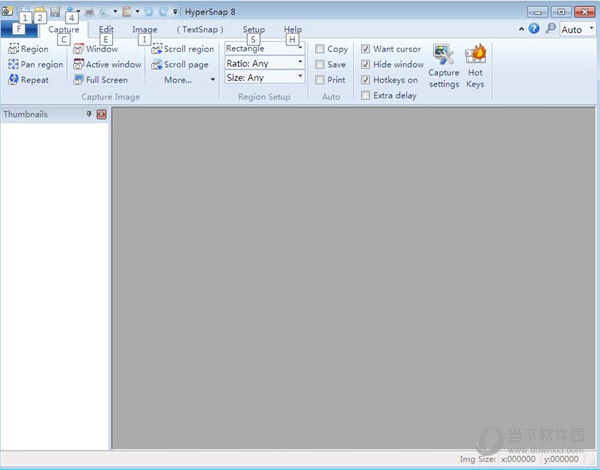Click the Thumbnails panel title
Screen dimensions: 600x470
click(26, 114)
